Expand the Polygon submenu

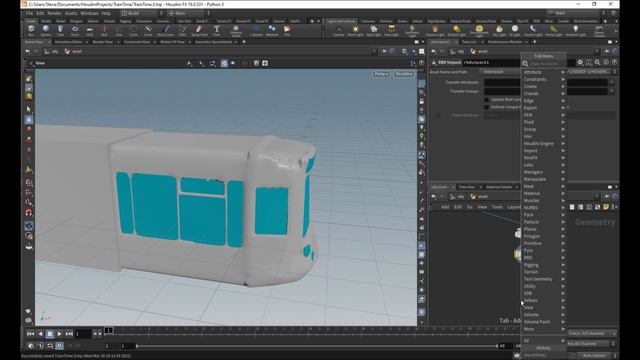543,236
